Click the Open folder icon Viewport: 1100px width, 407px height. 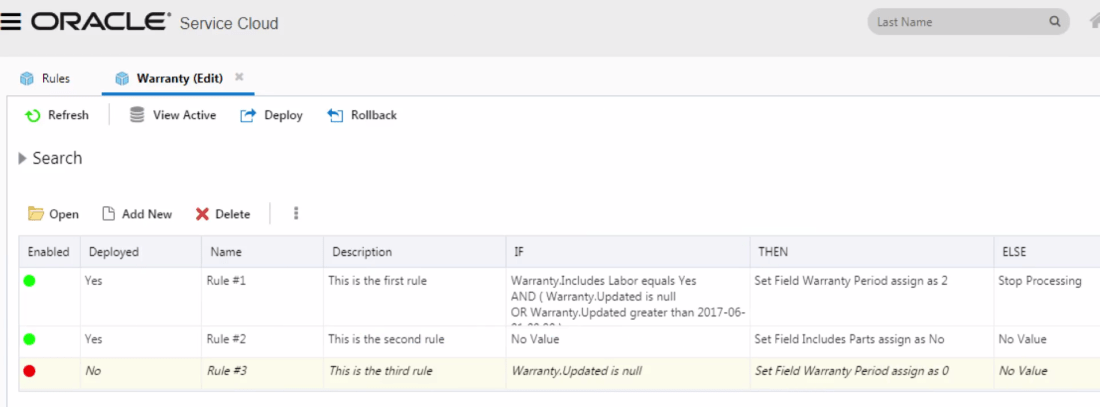click(36, 214)
